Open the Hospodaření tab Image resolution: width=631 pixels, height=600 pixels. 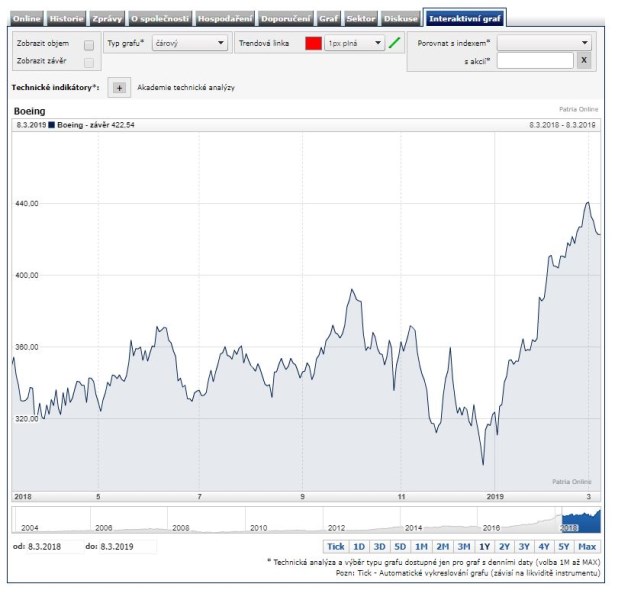224,19
